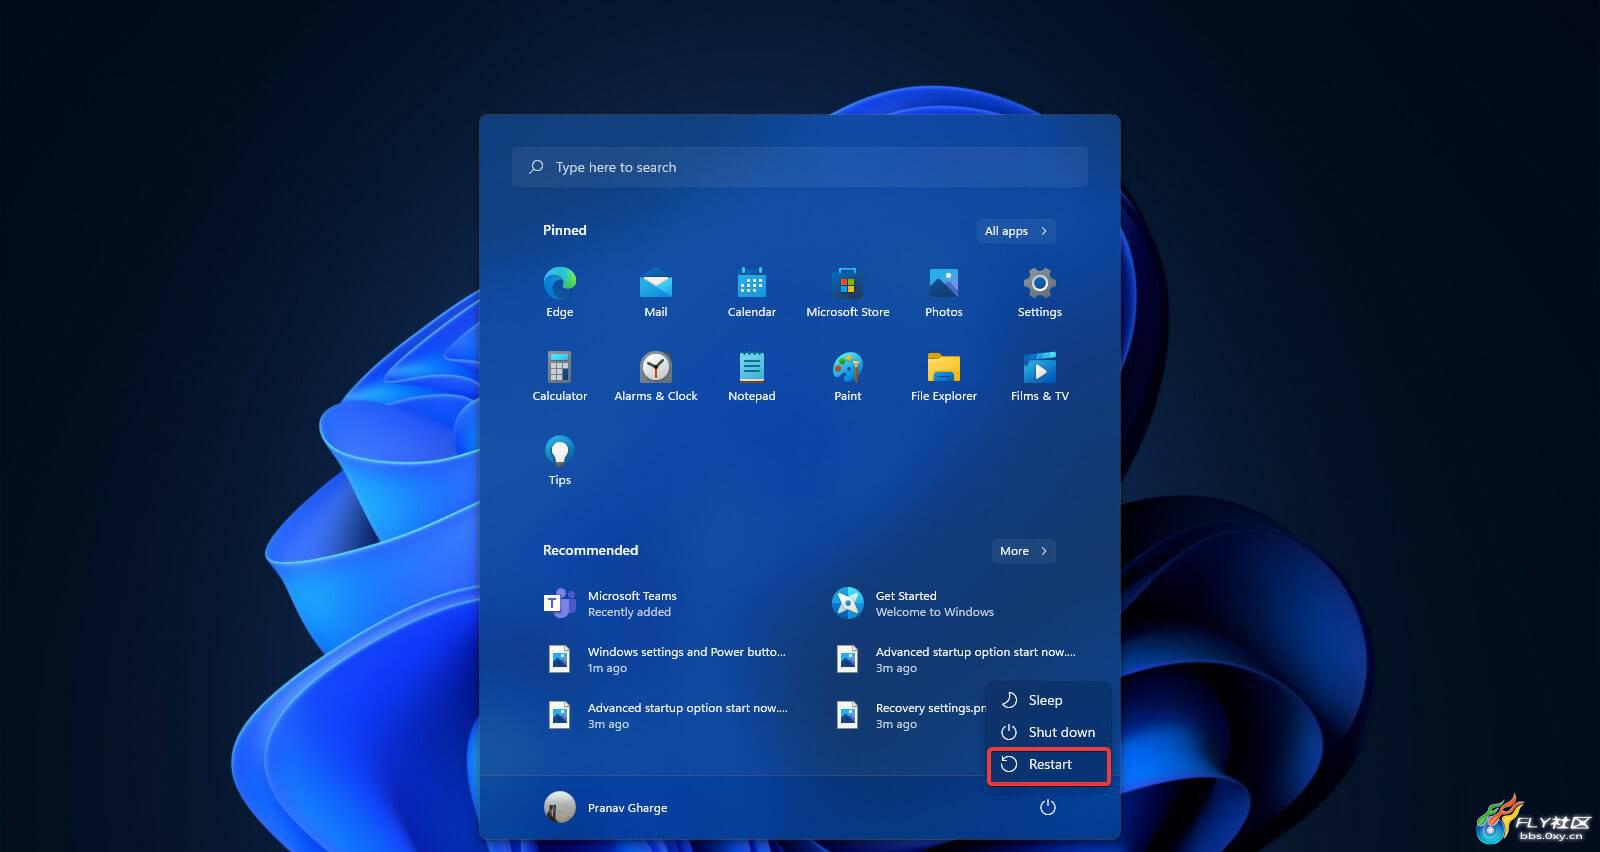Open Alarms & Clock app
Screen dimensions: 1600x852
[x=656, y=376]
